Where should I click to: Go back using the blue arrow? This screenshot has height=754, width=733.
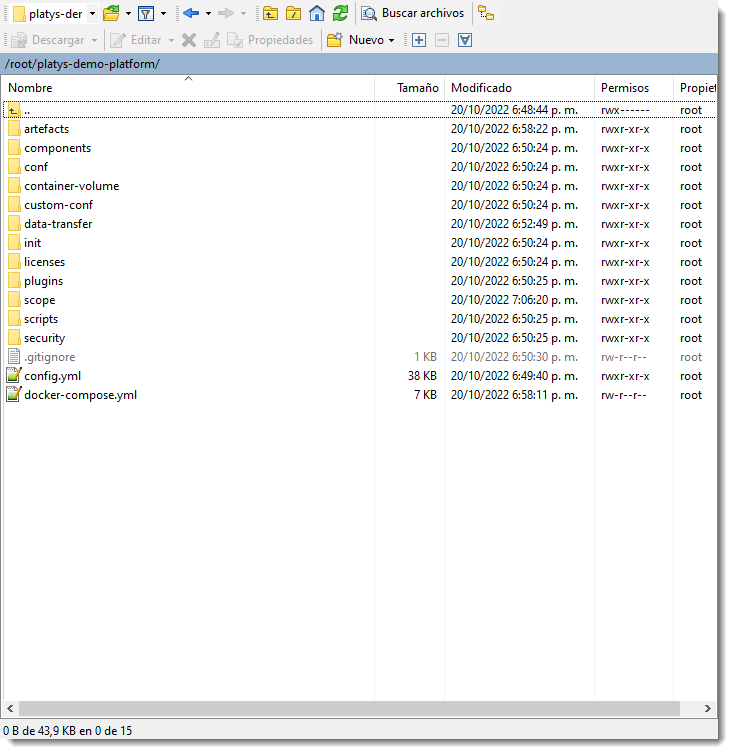point(190,13)
